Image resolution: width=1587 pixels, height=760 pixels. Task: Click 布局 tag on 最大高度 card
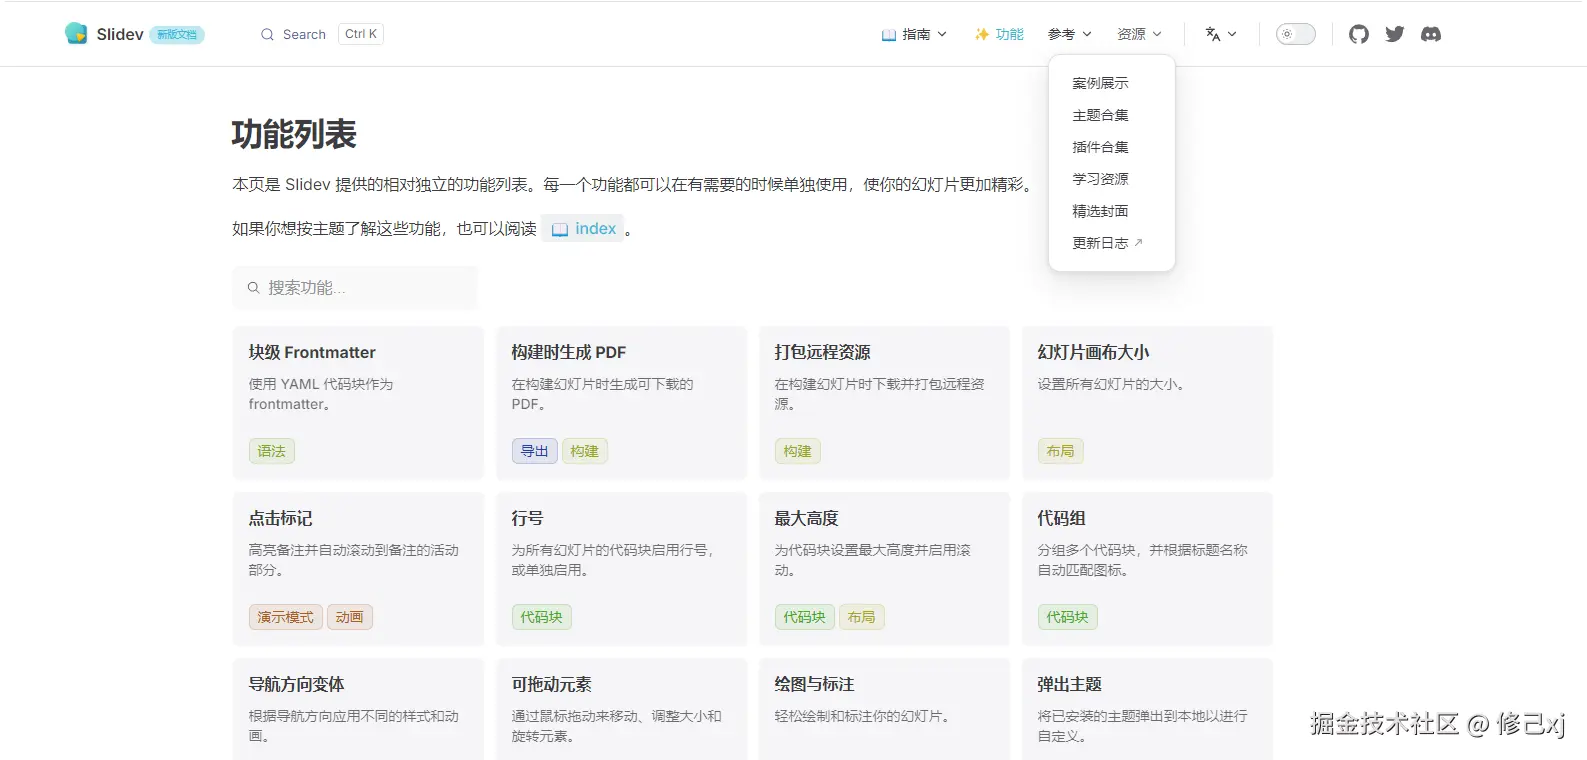[x=861, y=617]
